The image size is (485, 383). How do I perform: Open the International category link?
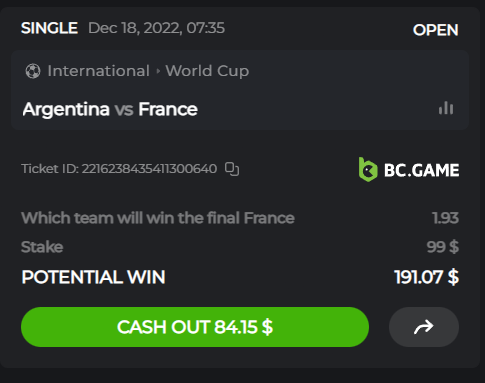pyautogui.click(x=98, y=71)
